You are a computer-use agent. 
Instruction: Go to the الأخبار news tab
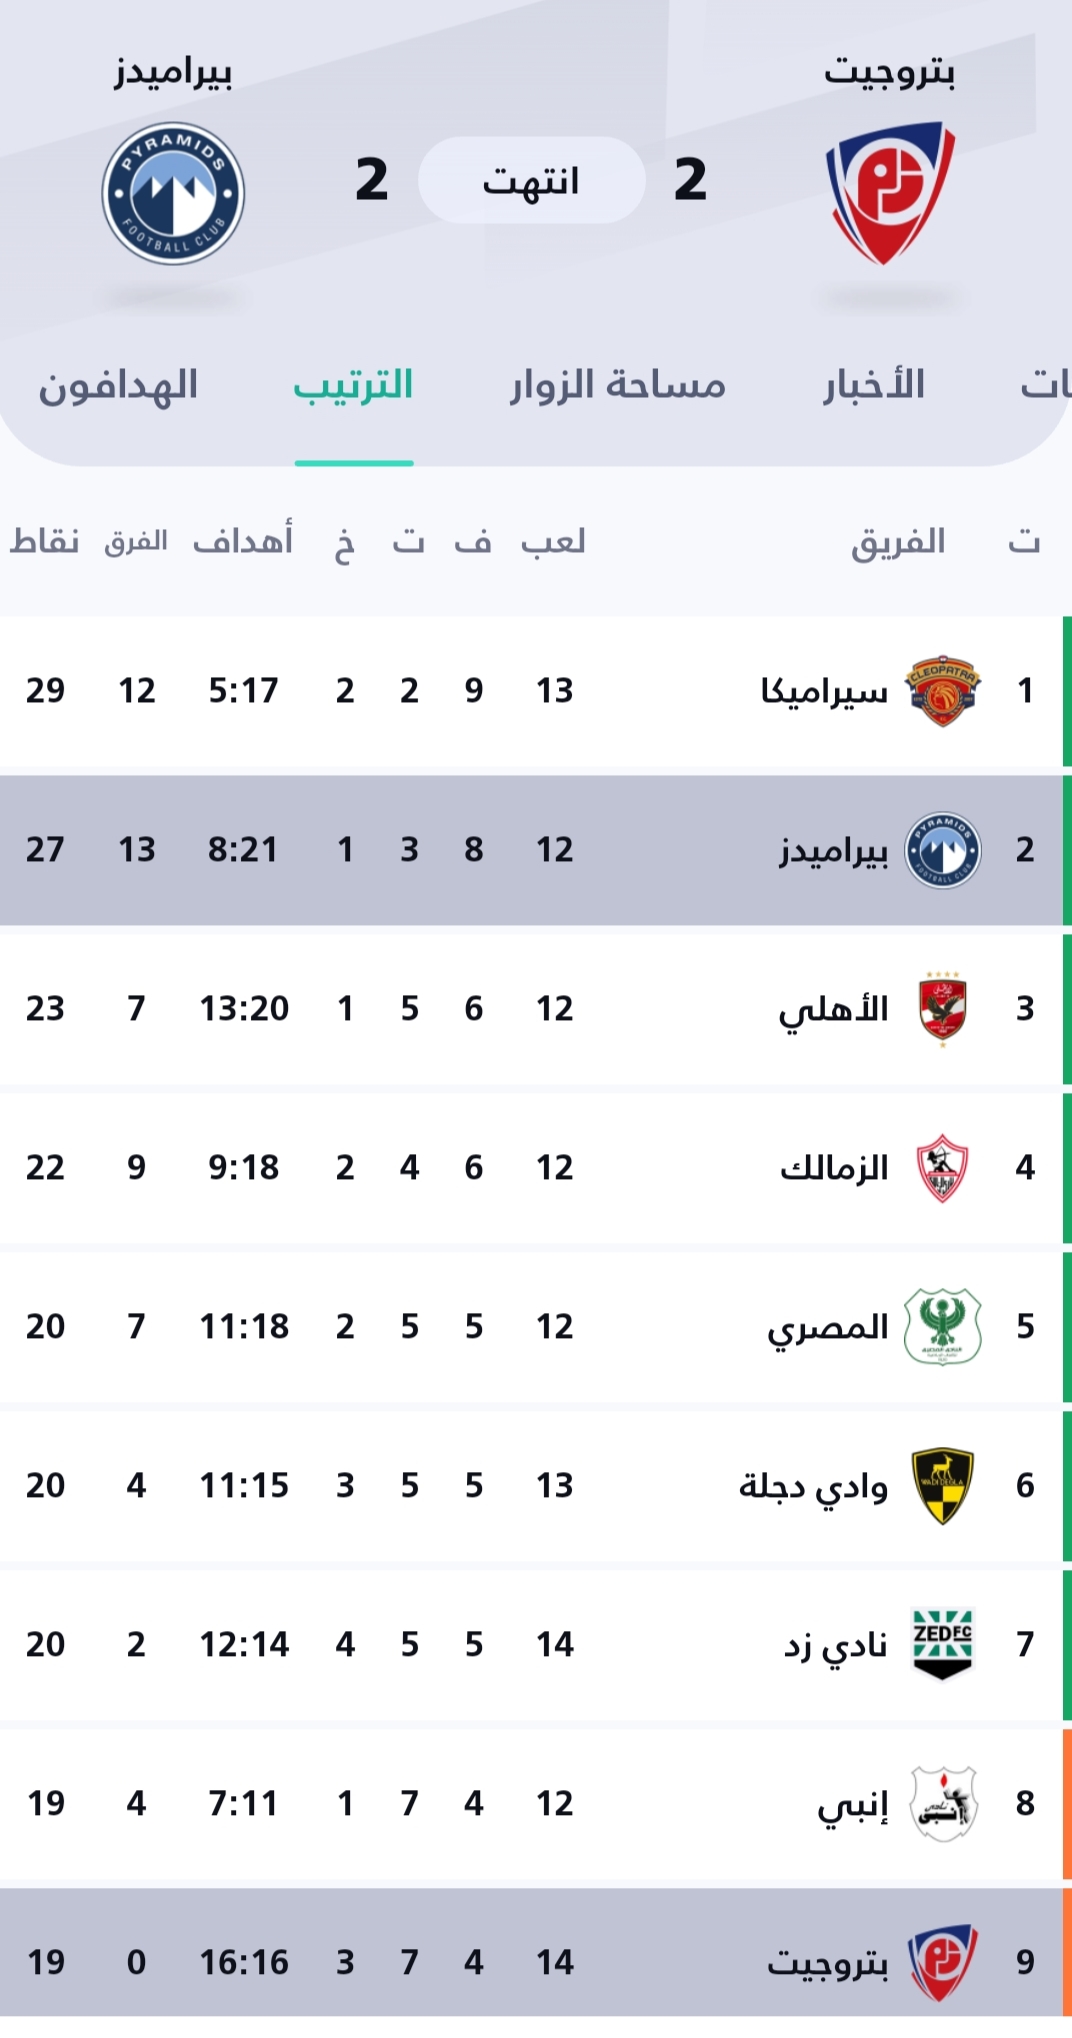(x=874, y=386)
